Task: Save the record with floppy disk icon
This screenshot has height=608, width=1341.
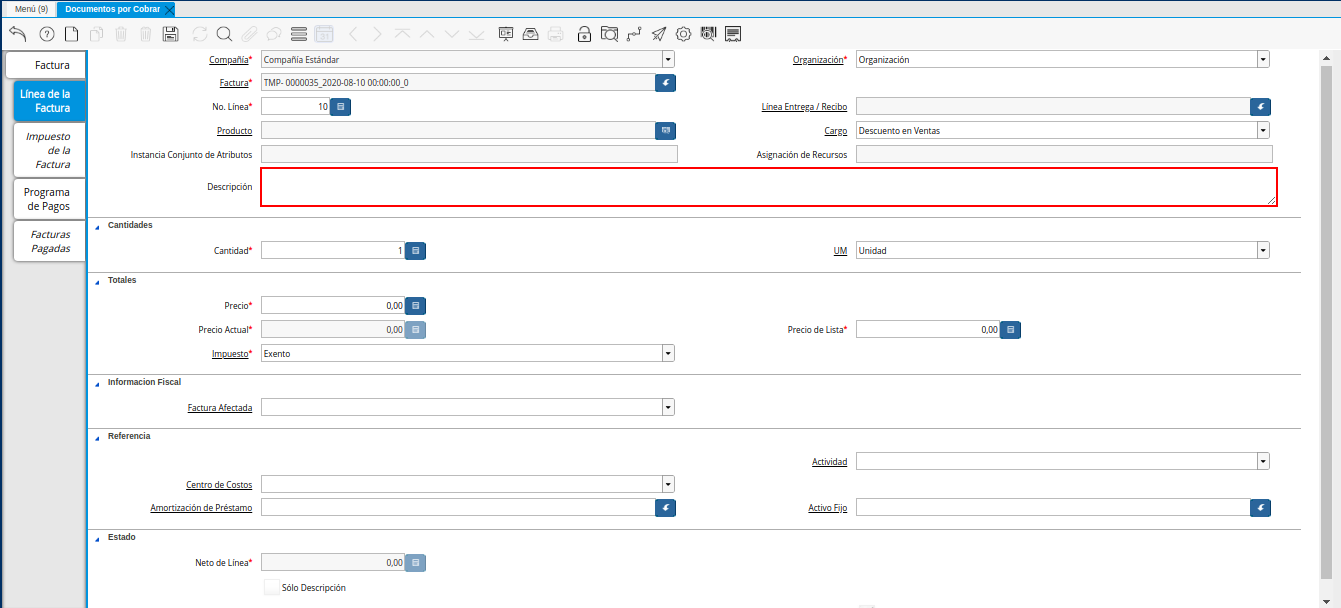Action: [x=170, y=34]
